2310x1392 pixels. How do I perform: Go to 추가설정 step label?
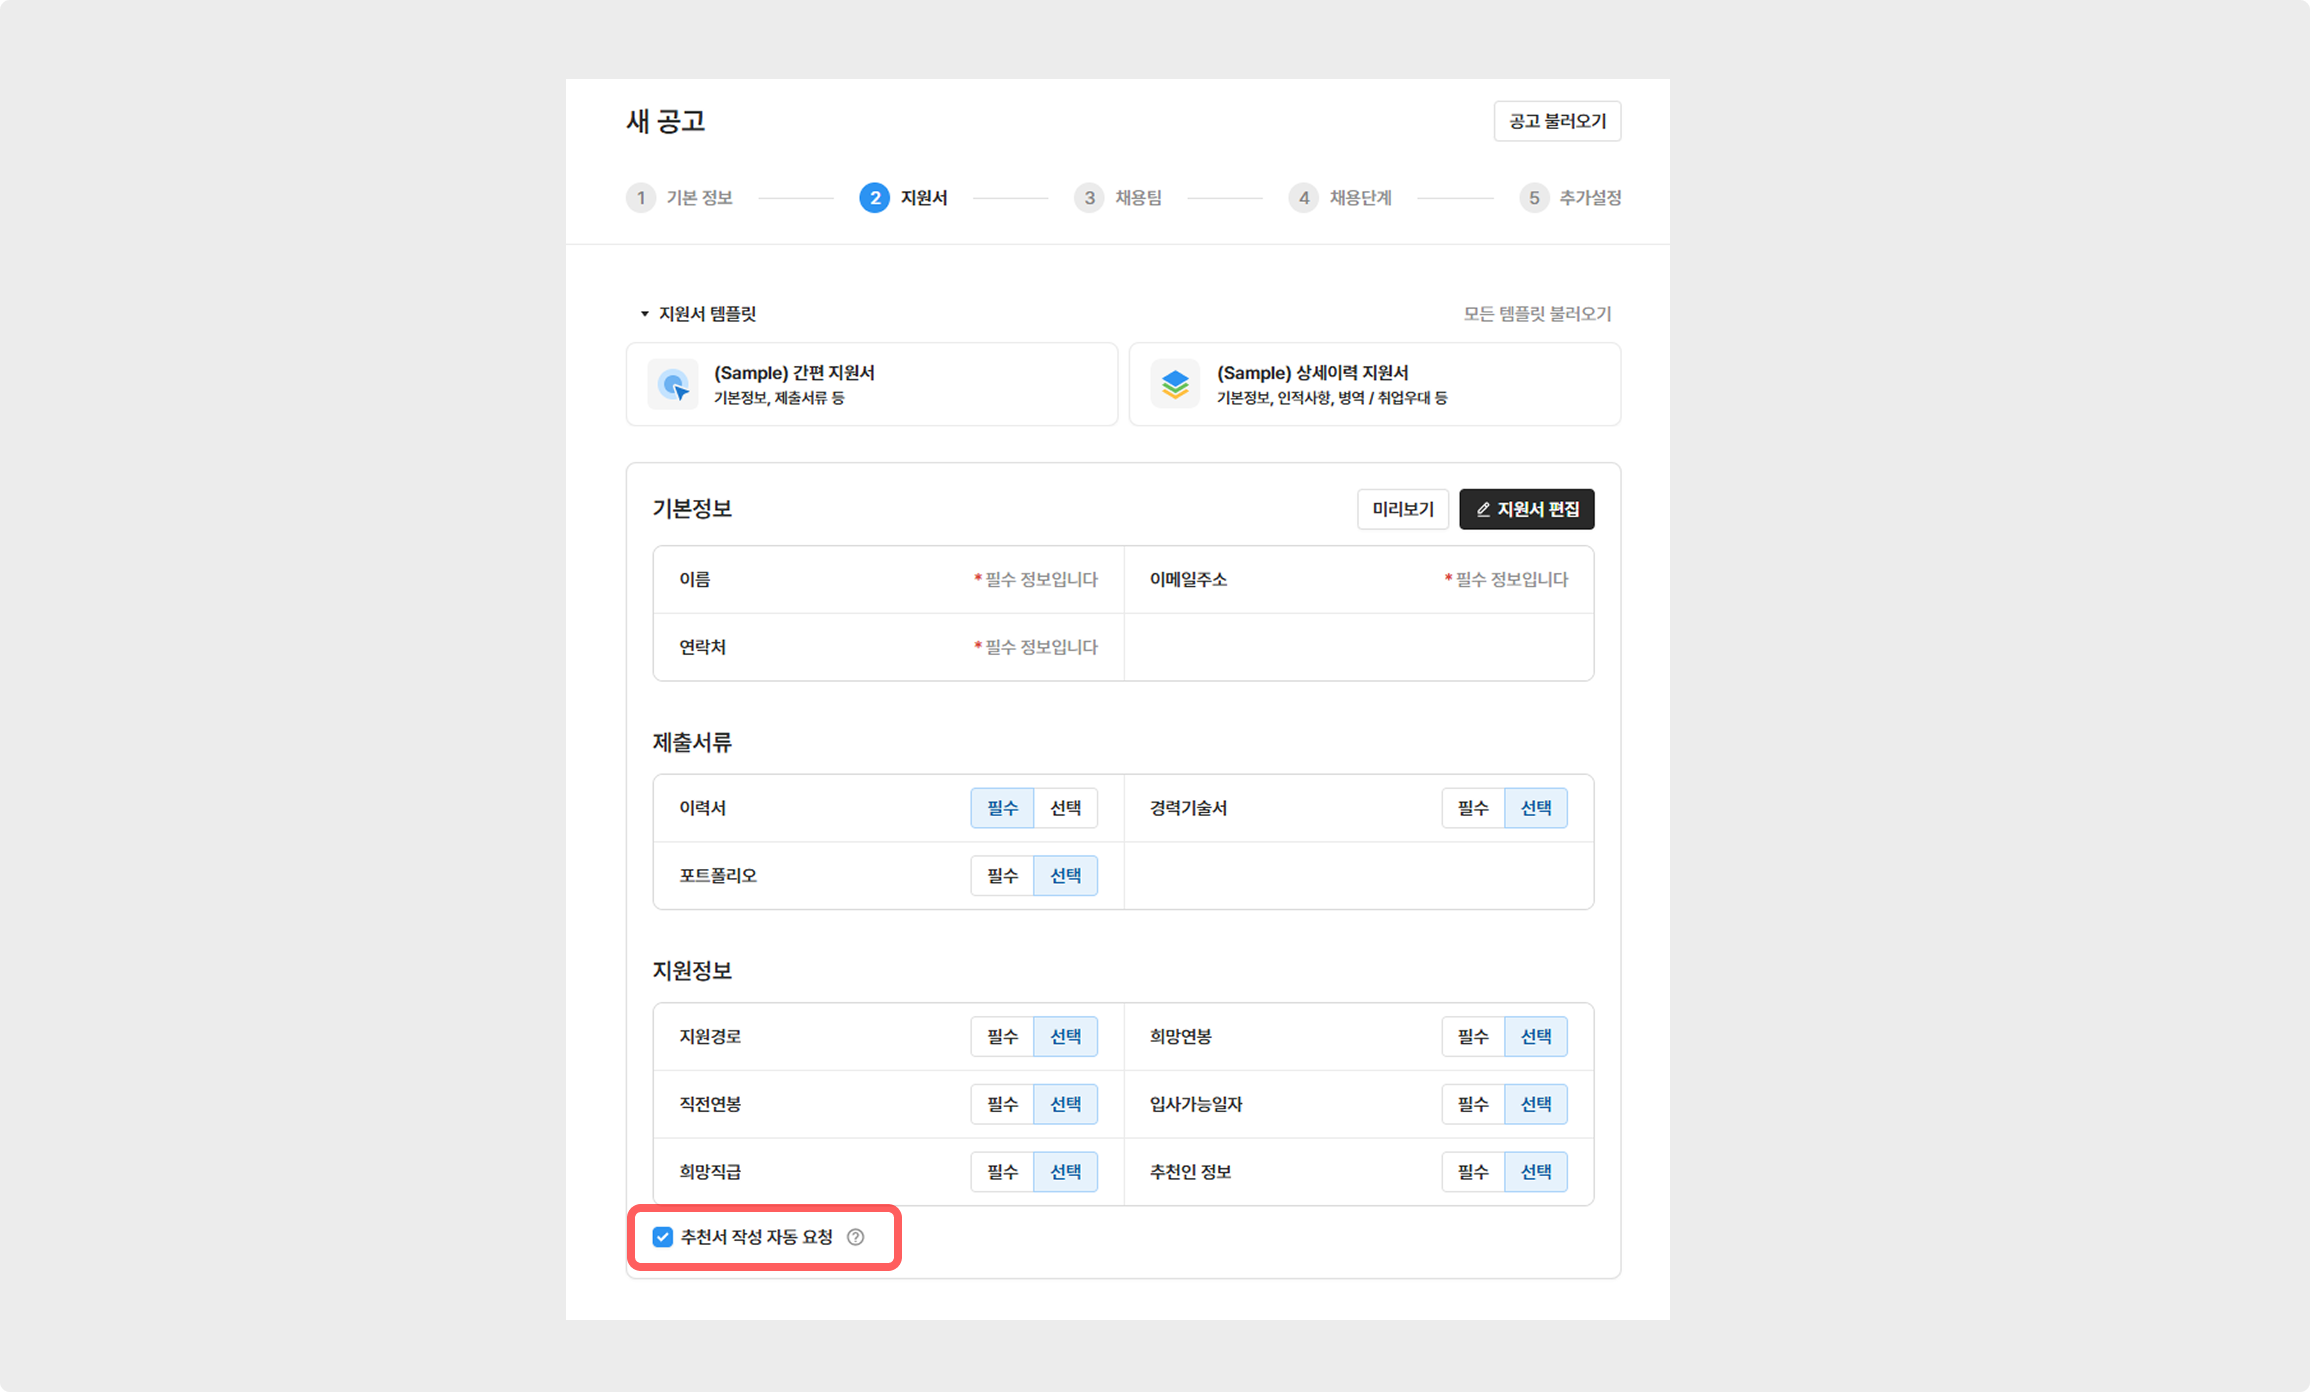(1591, 198)
